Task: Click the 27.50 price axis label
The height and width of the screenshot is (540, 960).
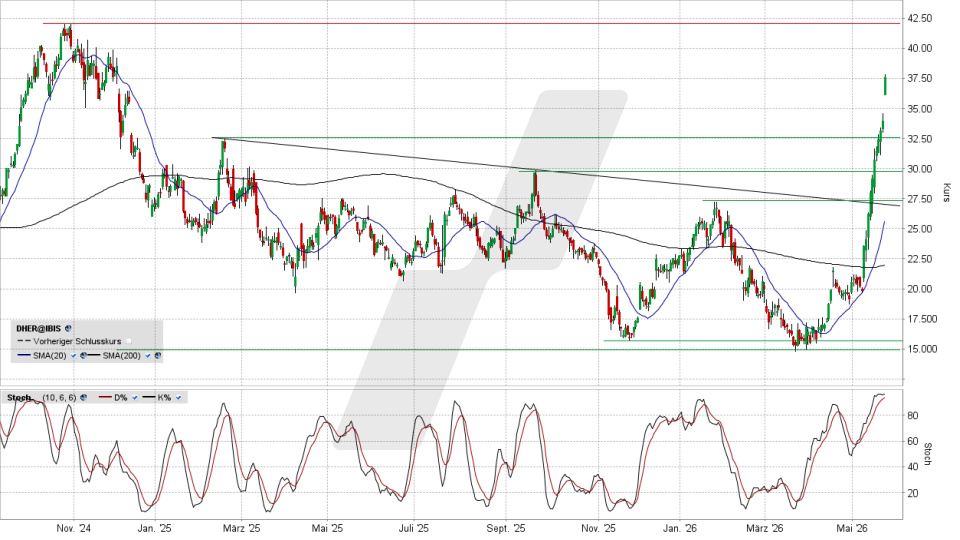Action: click(x=920, y=199)
